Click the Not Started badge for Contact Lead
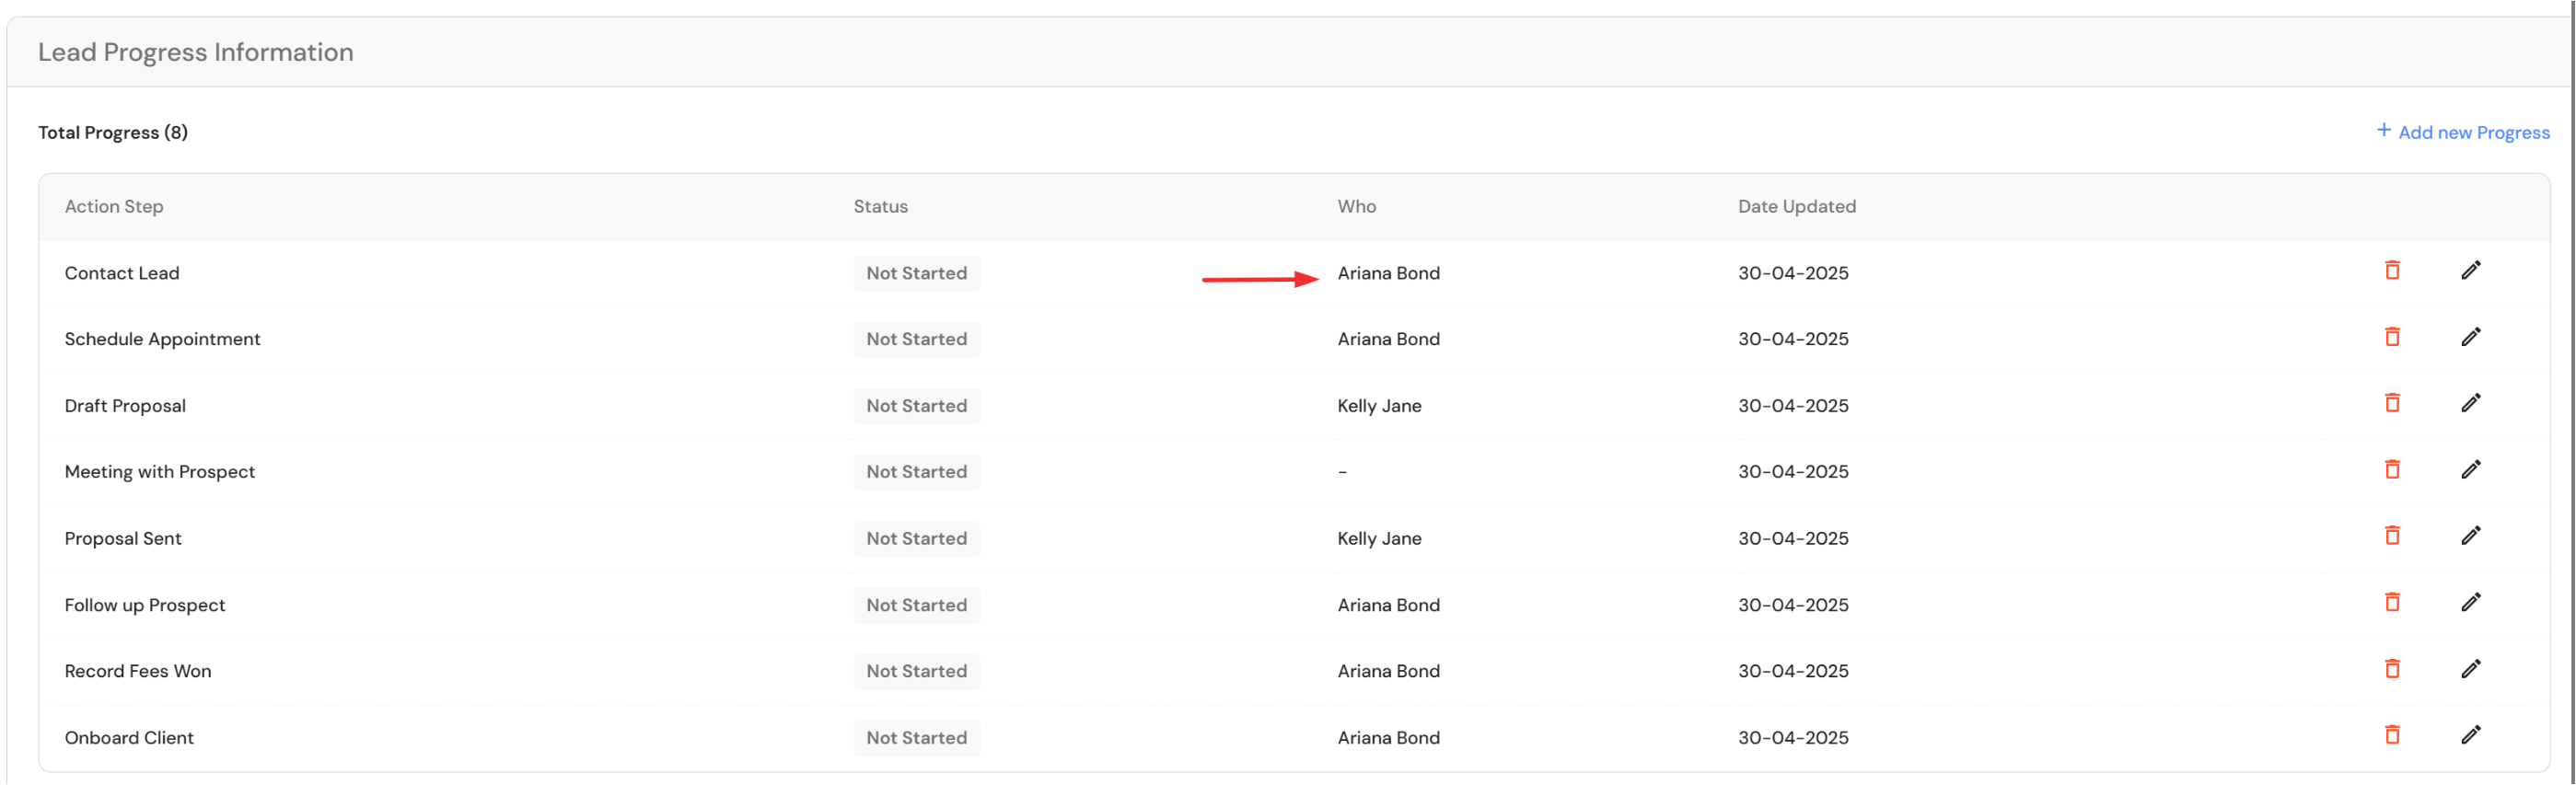Viewport: 2576px width, 785px height. [x=916, y=274]
